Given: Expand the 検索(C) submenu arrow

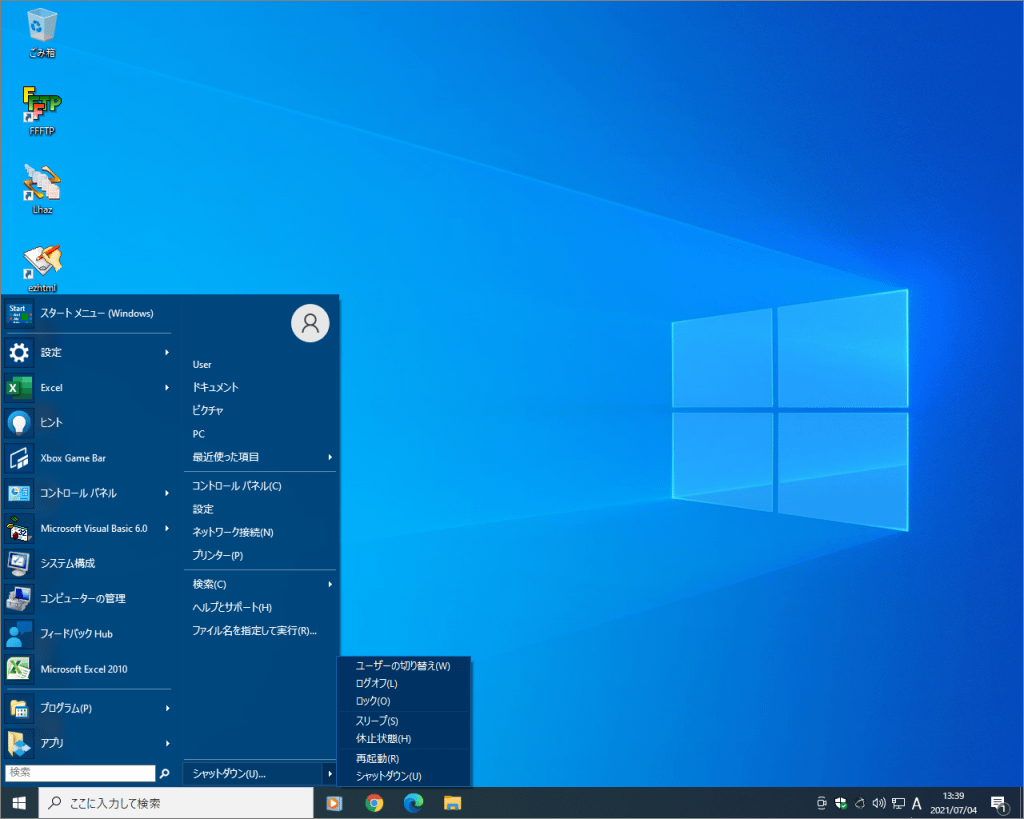Looking at the screenshot, I should [330, 585].
